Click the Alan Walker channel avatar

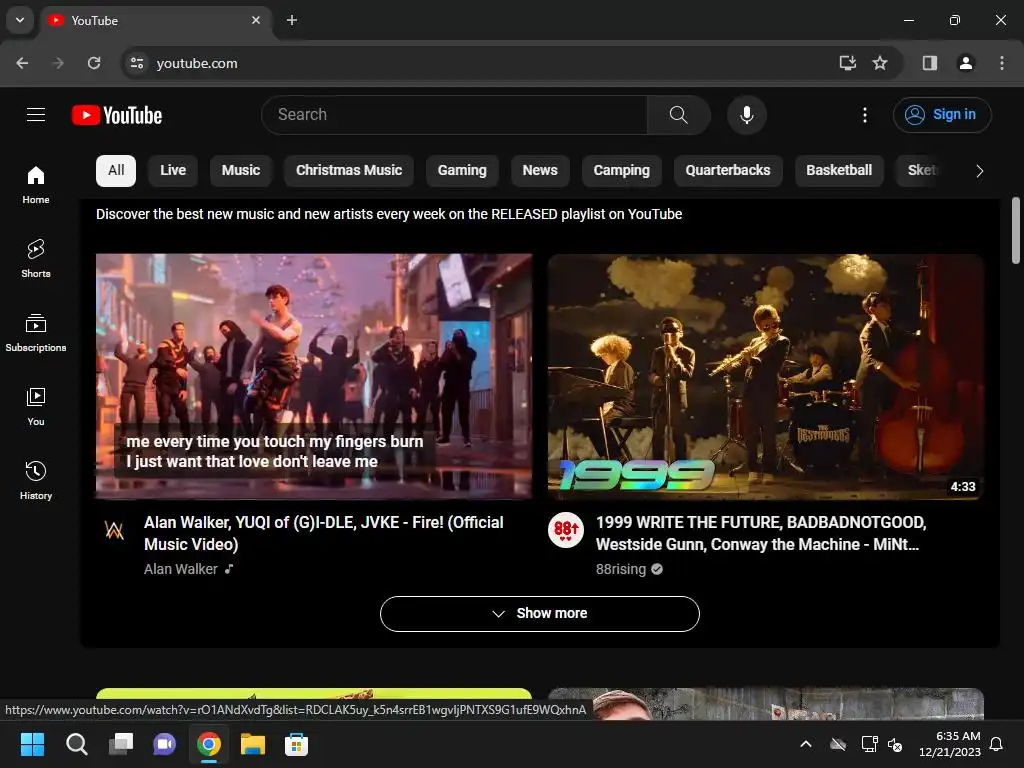(x=114, y=530)
